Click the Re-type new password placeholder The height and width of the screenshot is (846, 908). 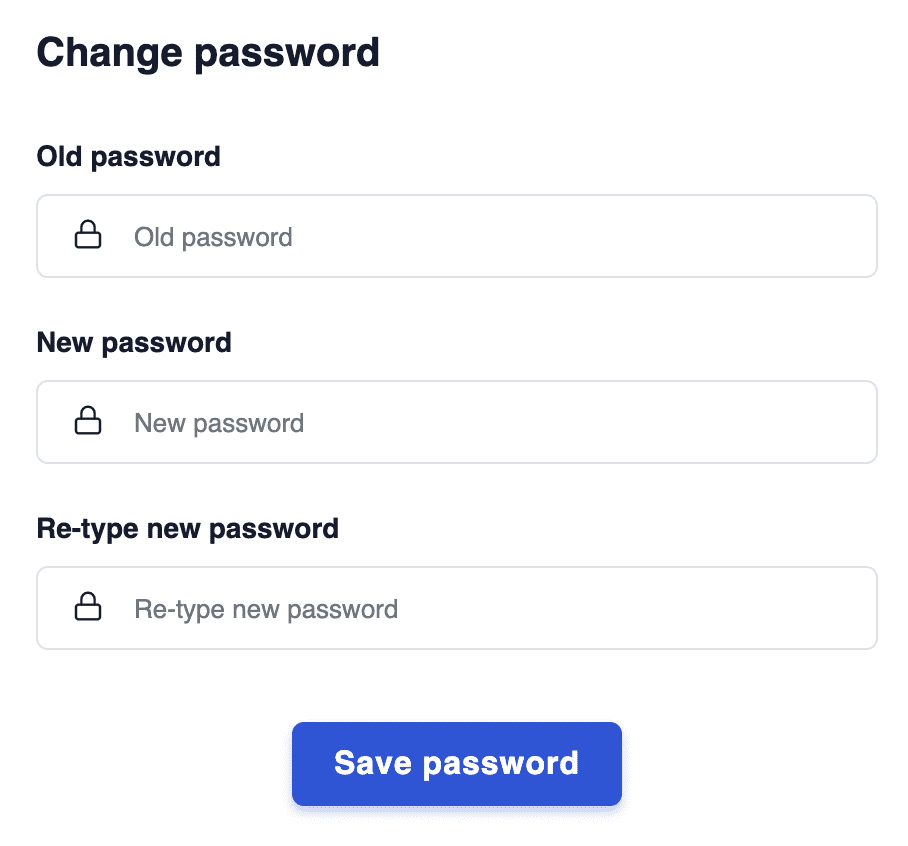point(267,609)
